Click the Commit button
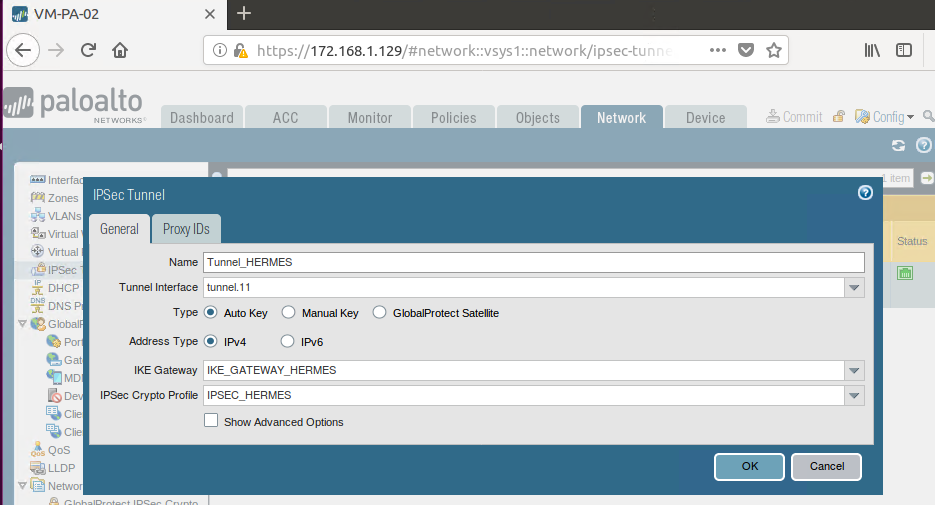This screenshot has width=941, height=505. (795, 116)
